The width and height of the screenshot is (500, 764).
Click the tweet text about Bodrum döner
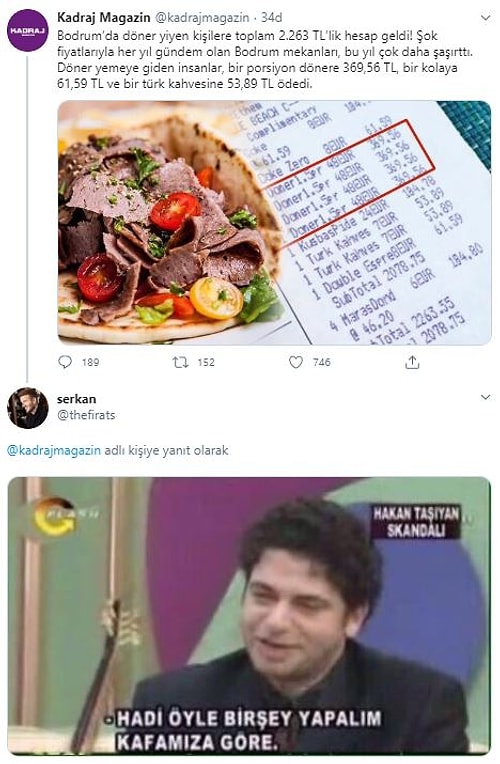coord(266,59)
